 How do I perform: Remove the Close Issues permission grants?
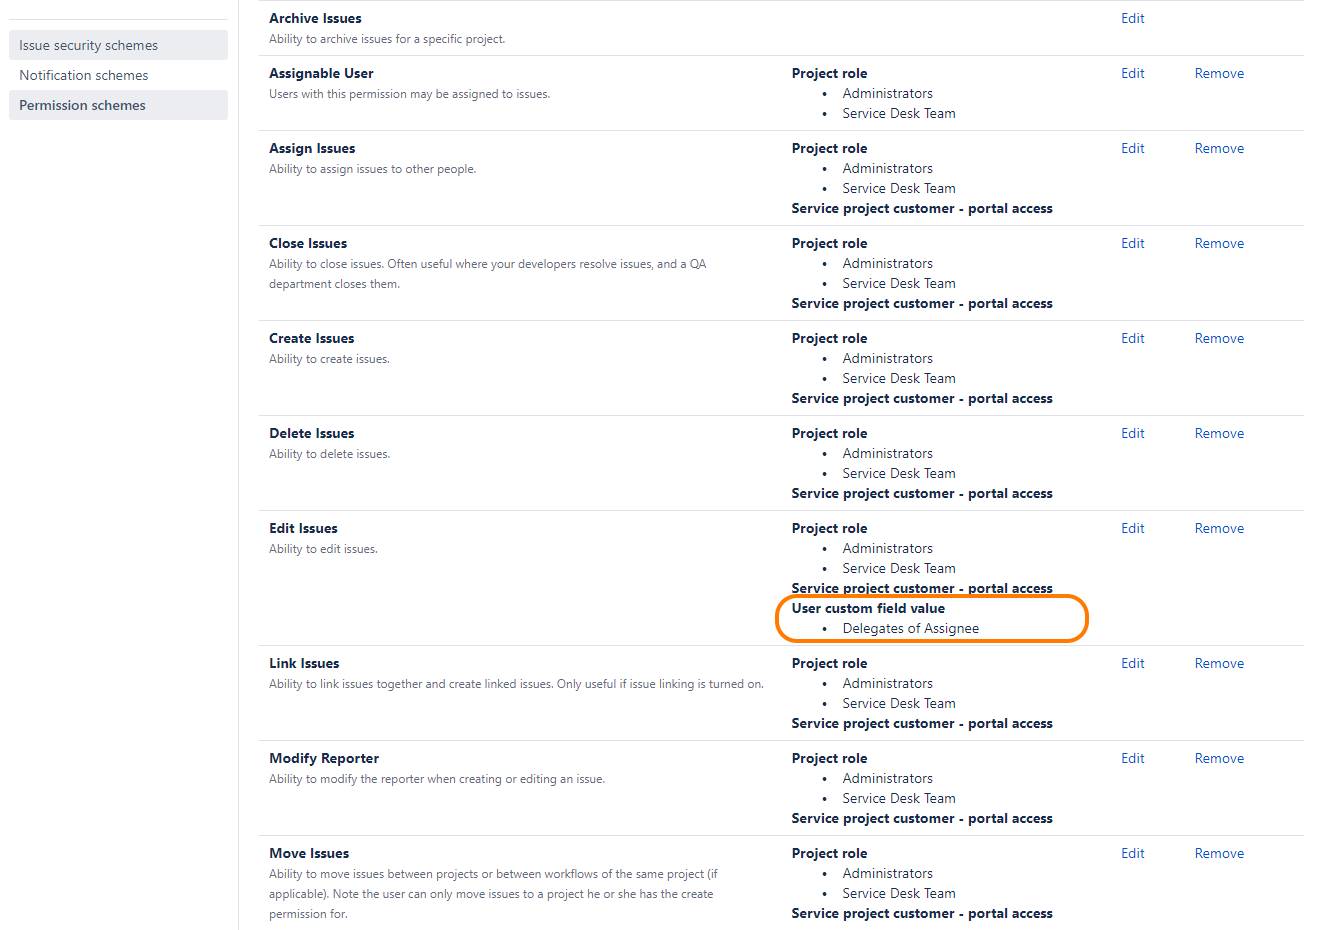click(1219, 243)
